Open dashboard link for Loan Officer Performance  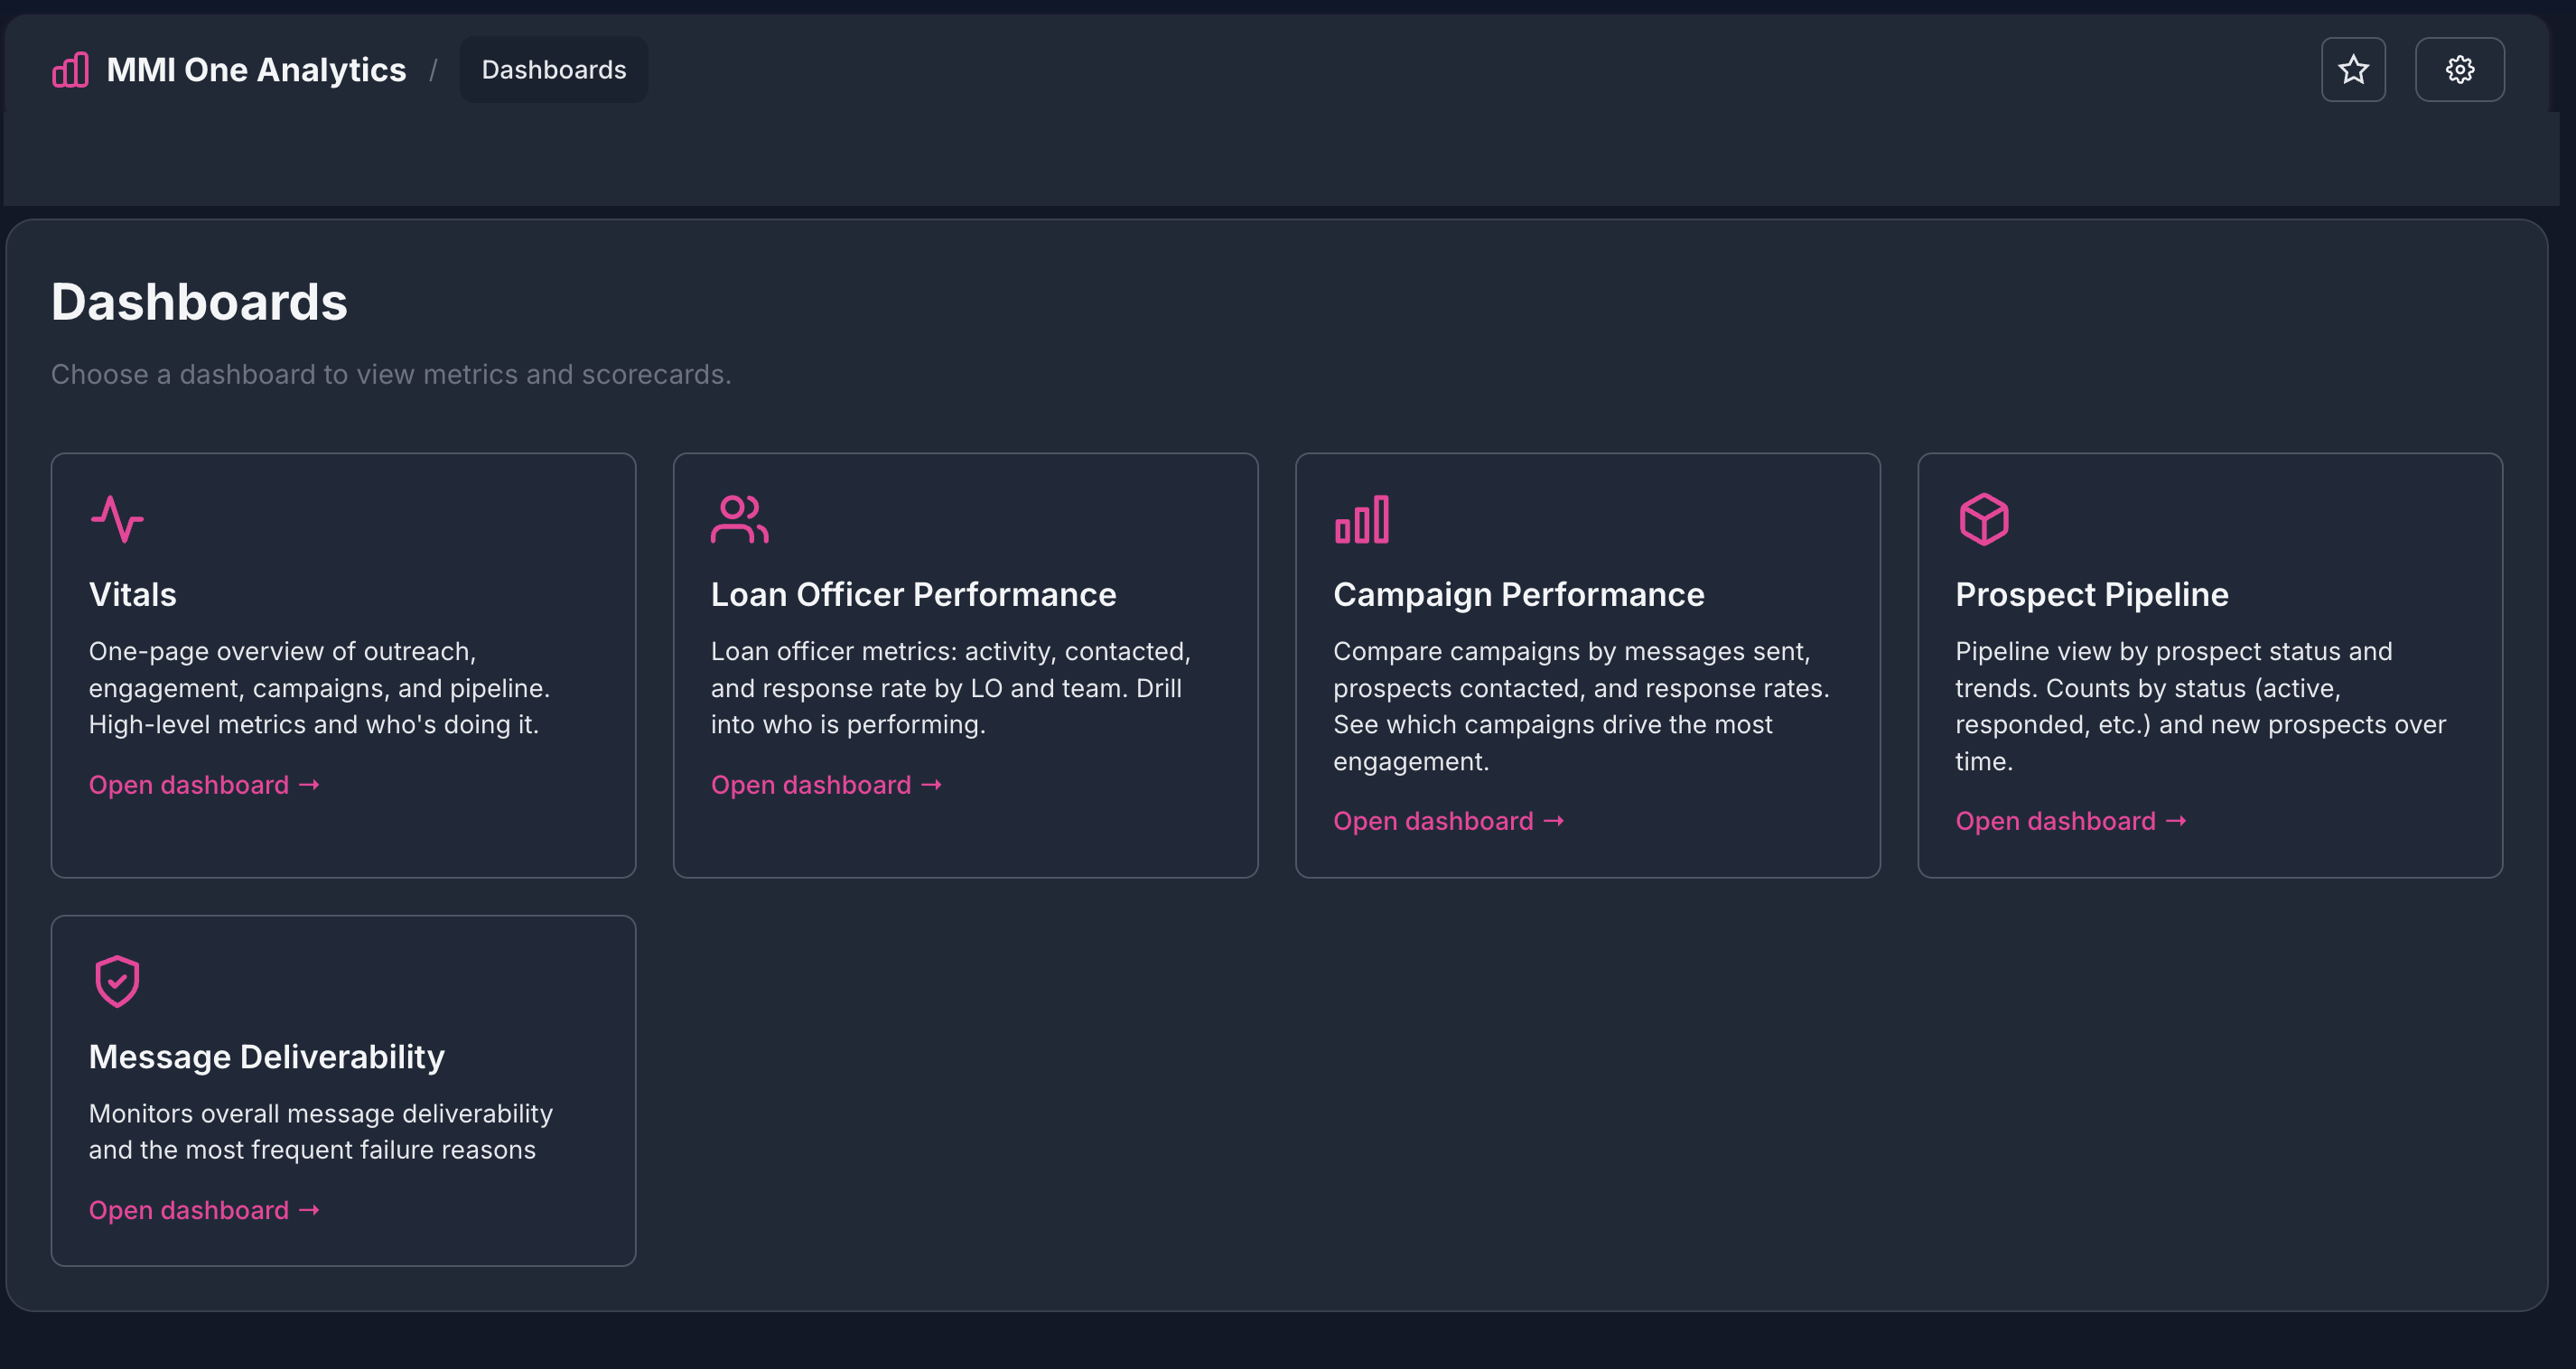(x=826, y=785)
